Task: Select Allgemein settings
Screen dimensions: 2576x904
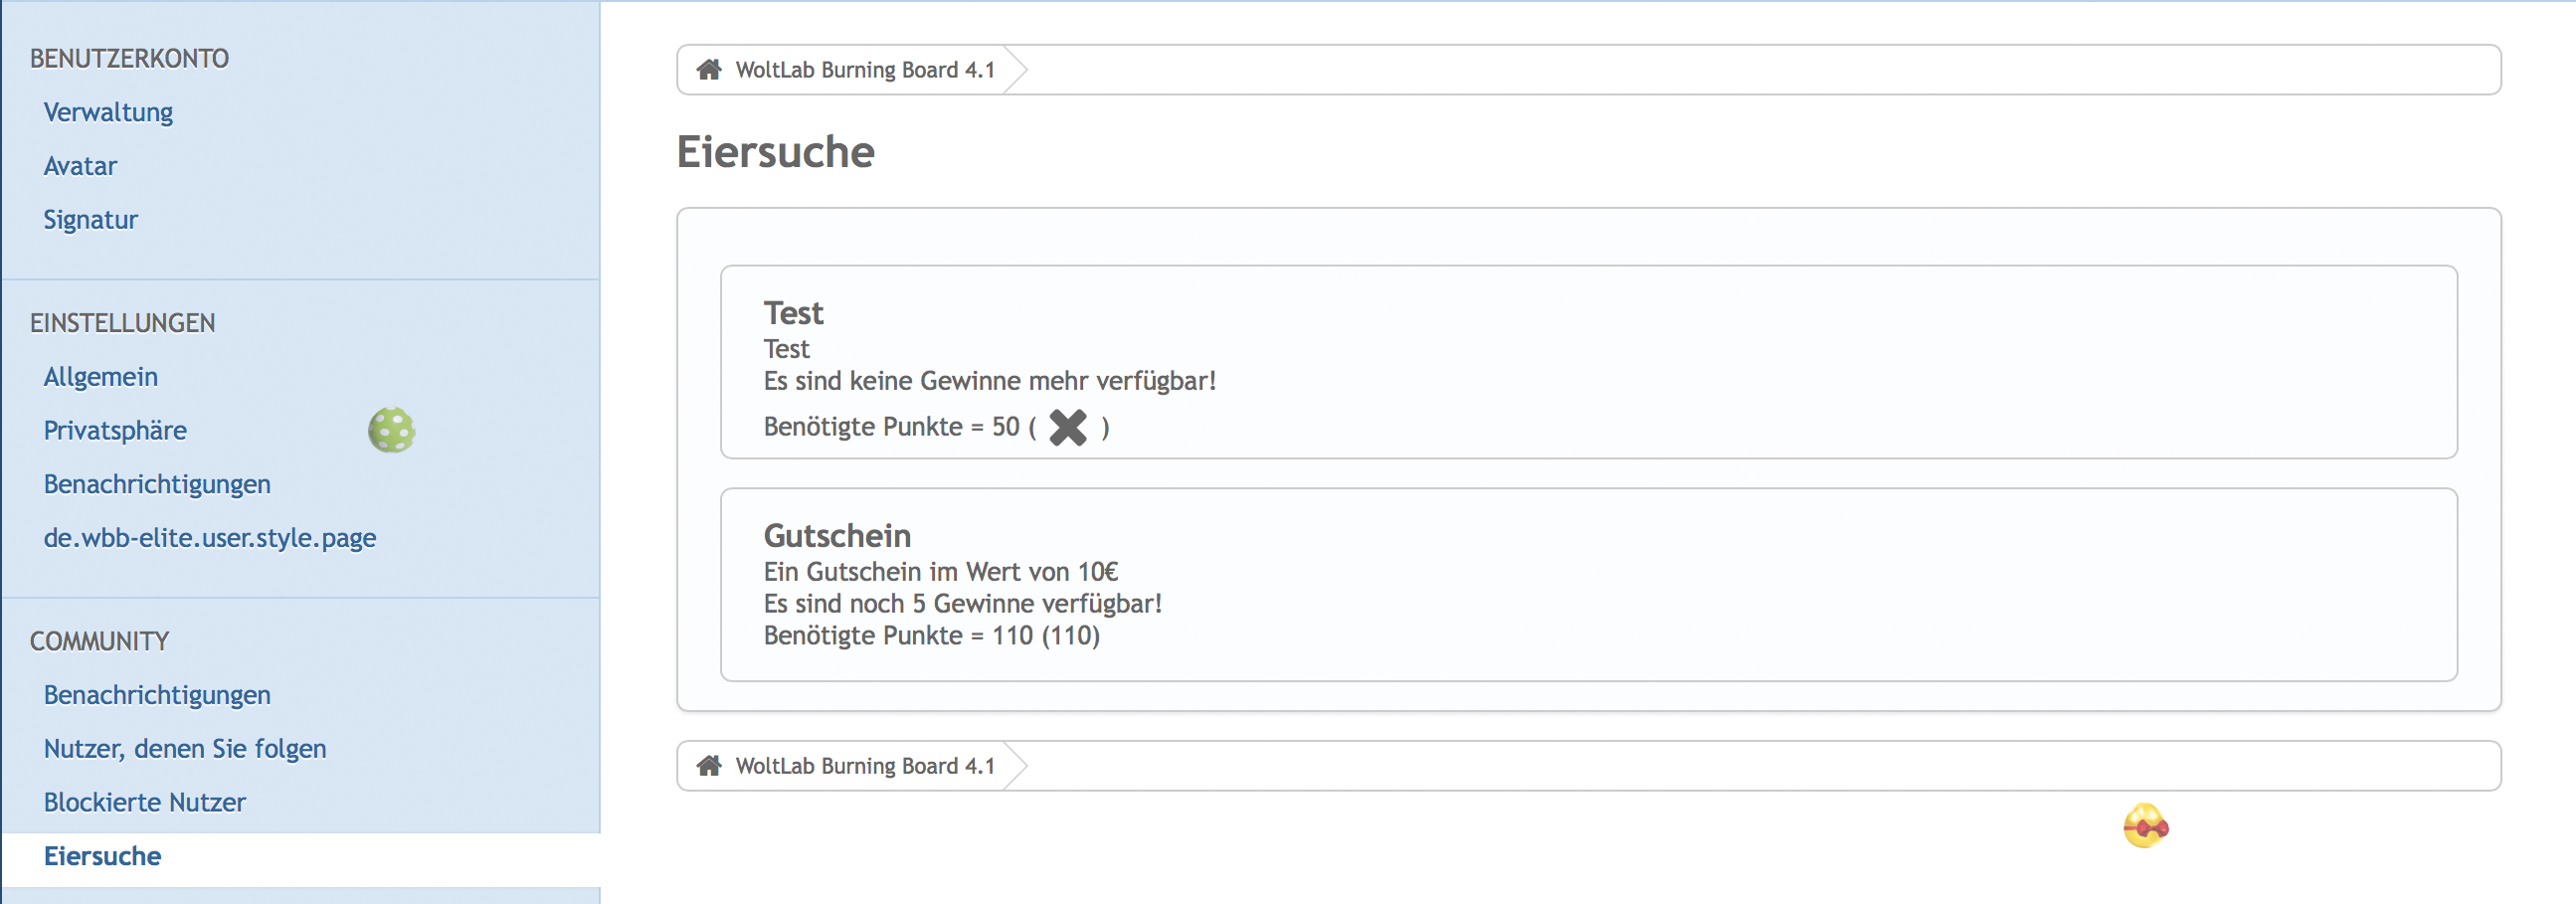Action: tap(100, 377)
